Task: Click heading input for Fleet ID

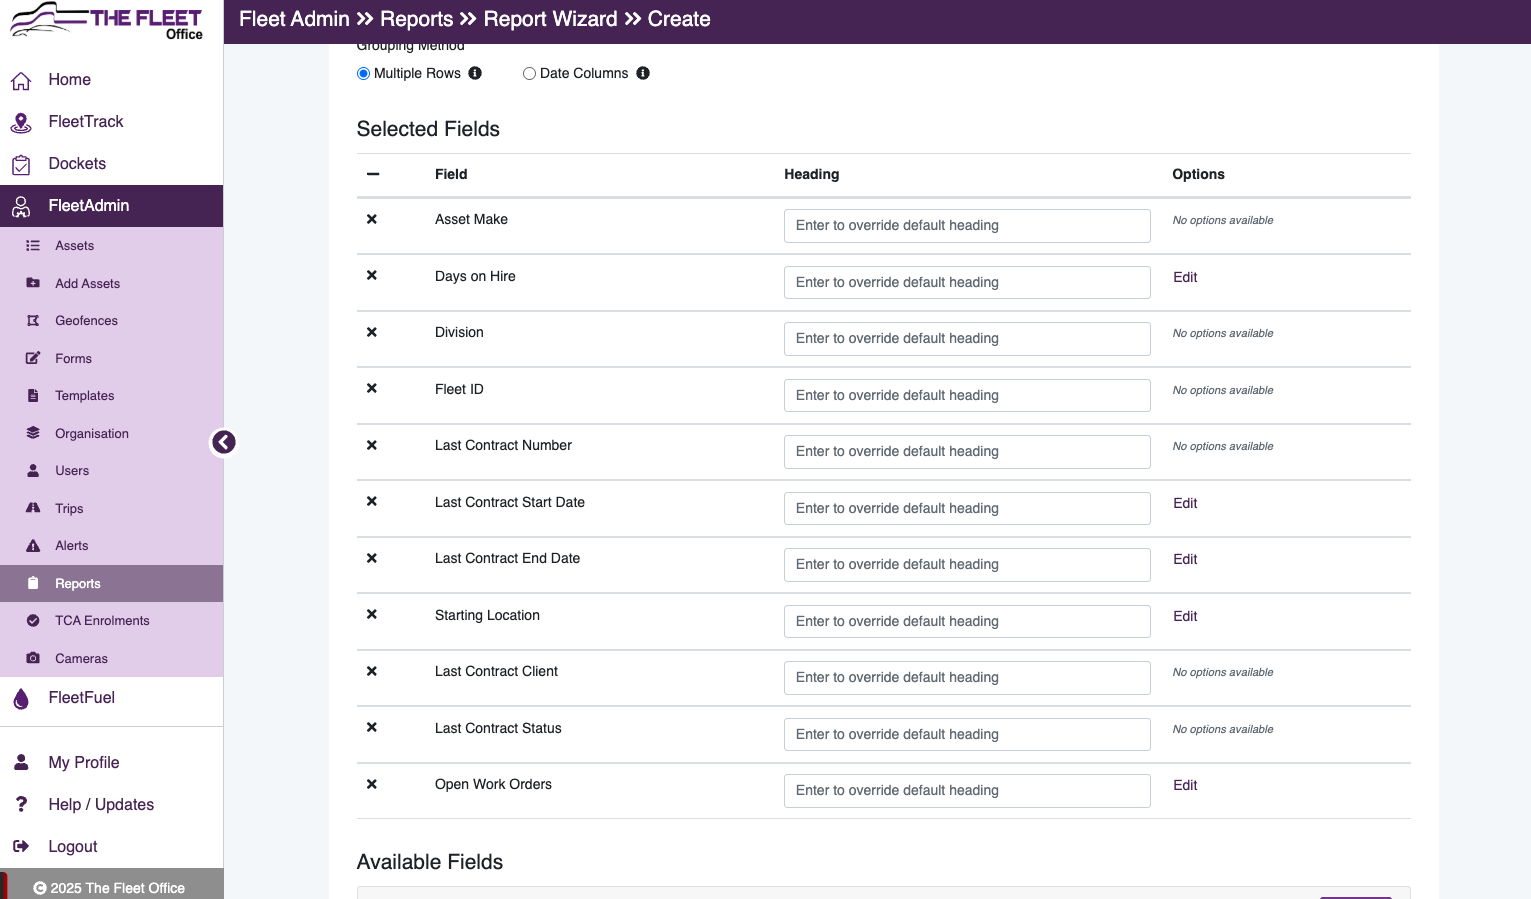Action: tap(967, 395)
